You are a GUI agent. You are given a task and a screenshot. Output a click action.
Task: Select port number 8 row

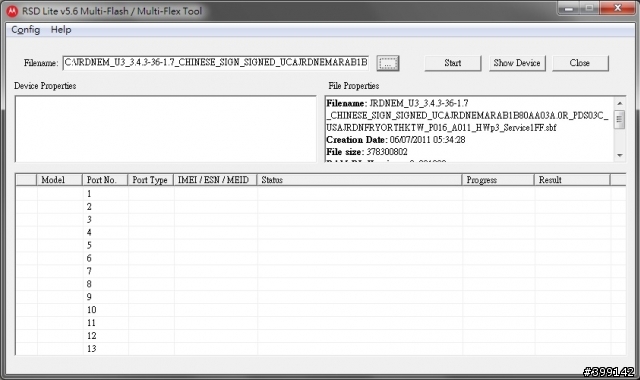[x=320, y=284]
